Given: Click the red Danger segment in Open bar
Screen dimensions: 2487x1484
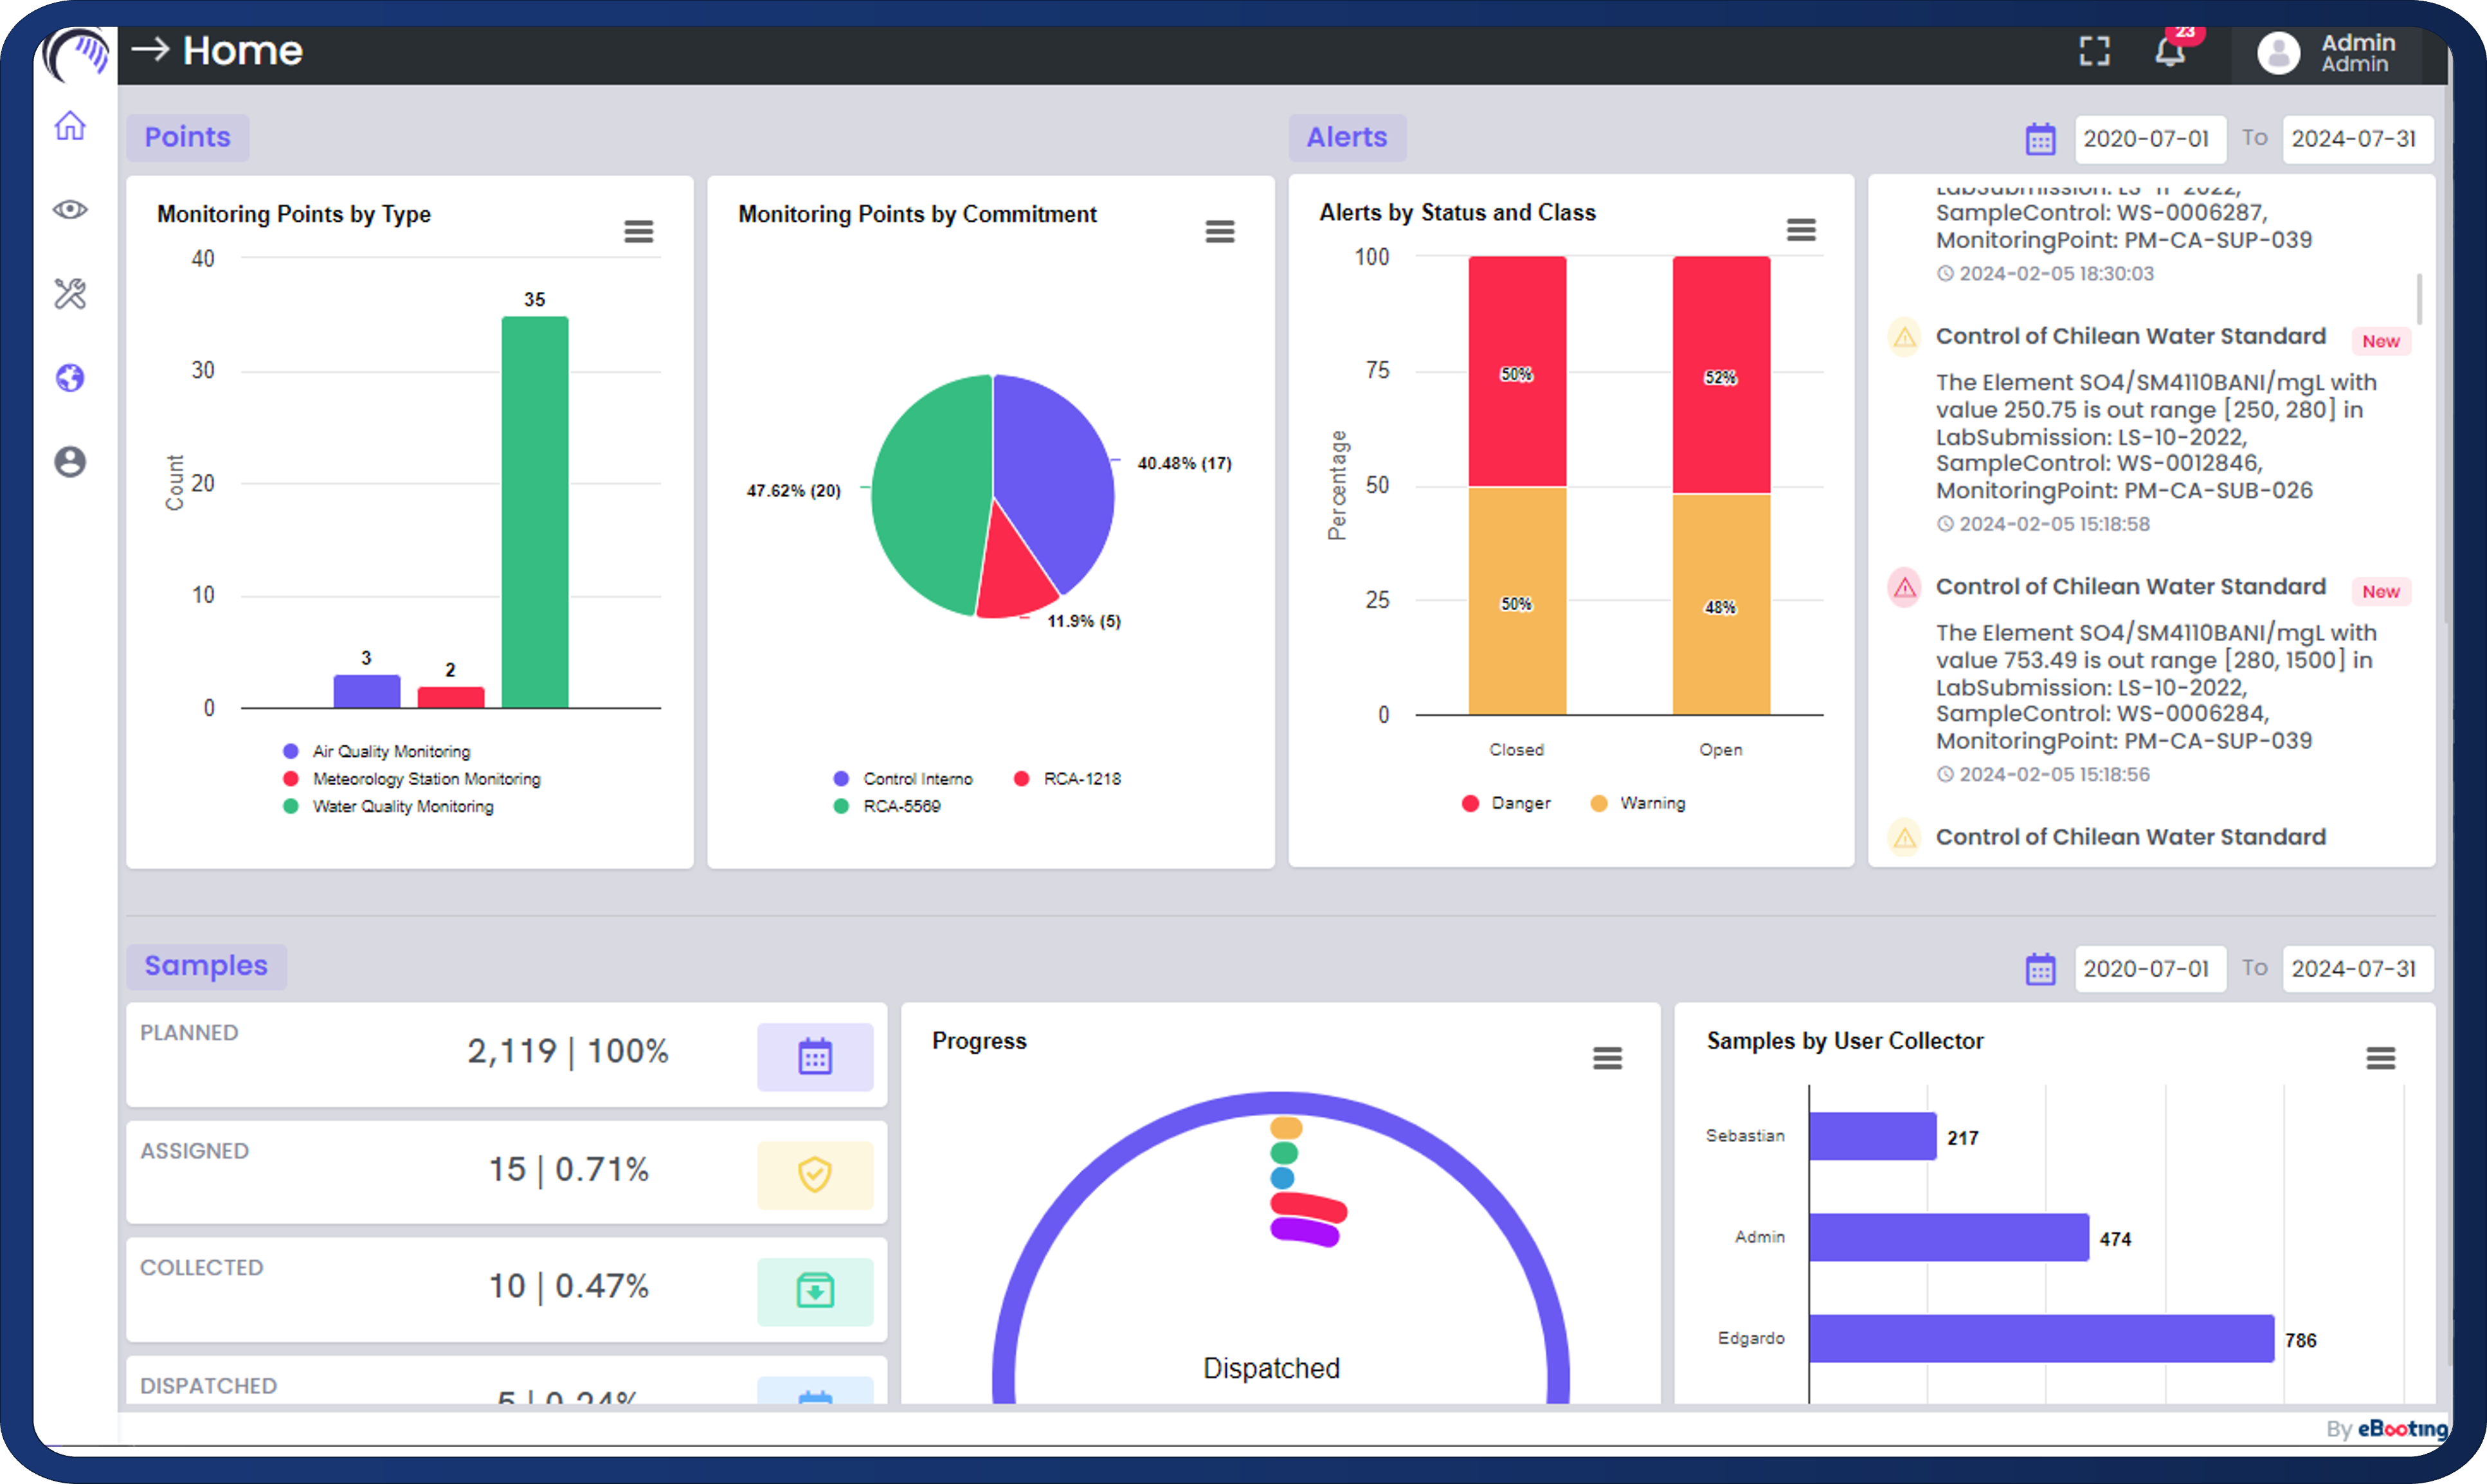Looking at the screenshot, I should 1721,375.
